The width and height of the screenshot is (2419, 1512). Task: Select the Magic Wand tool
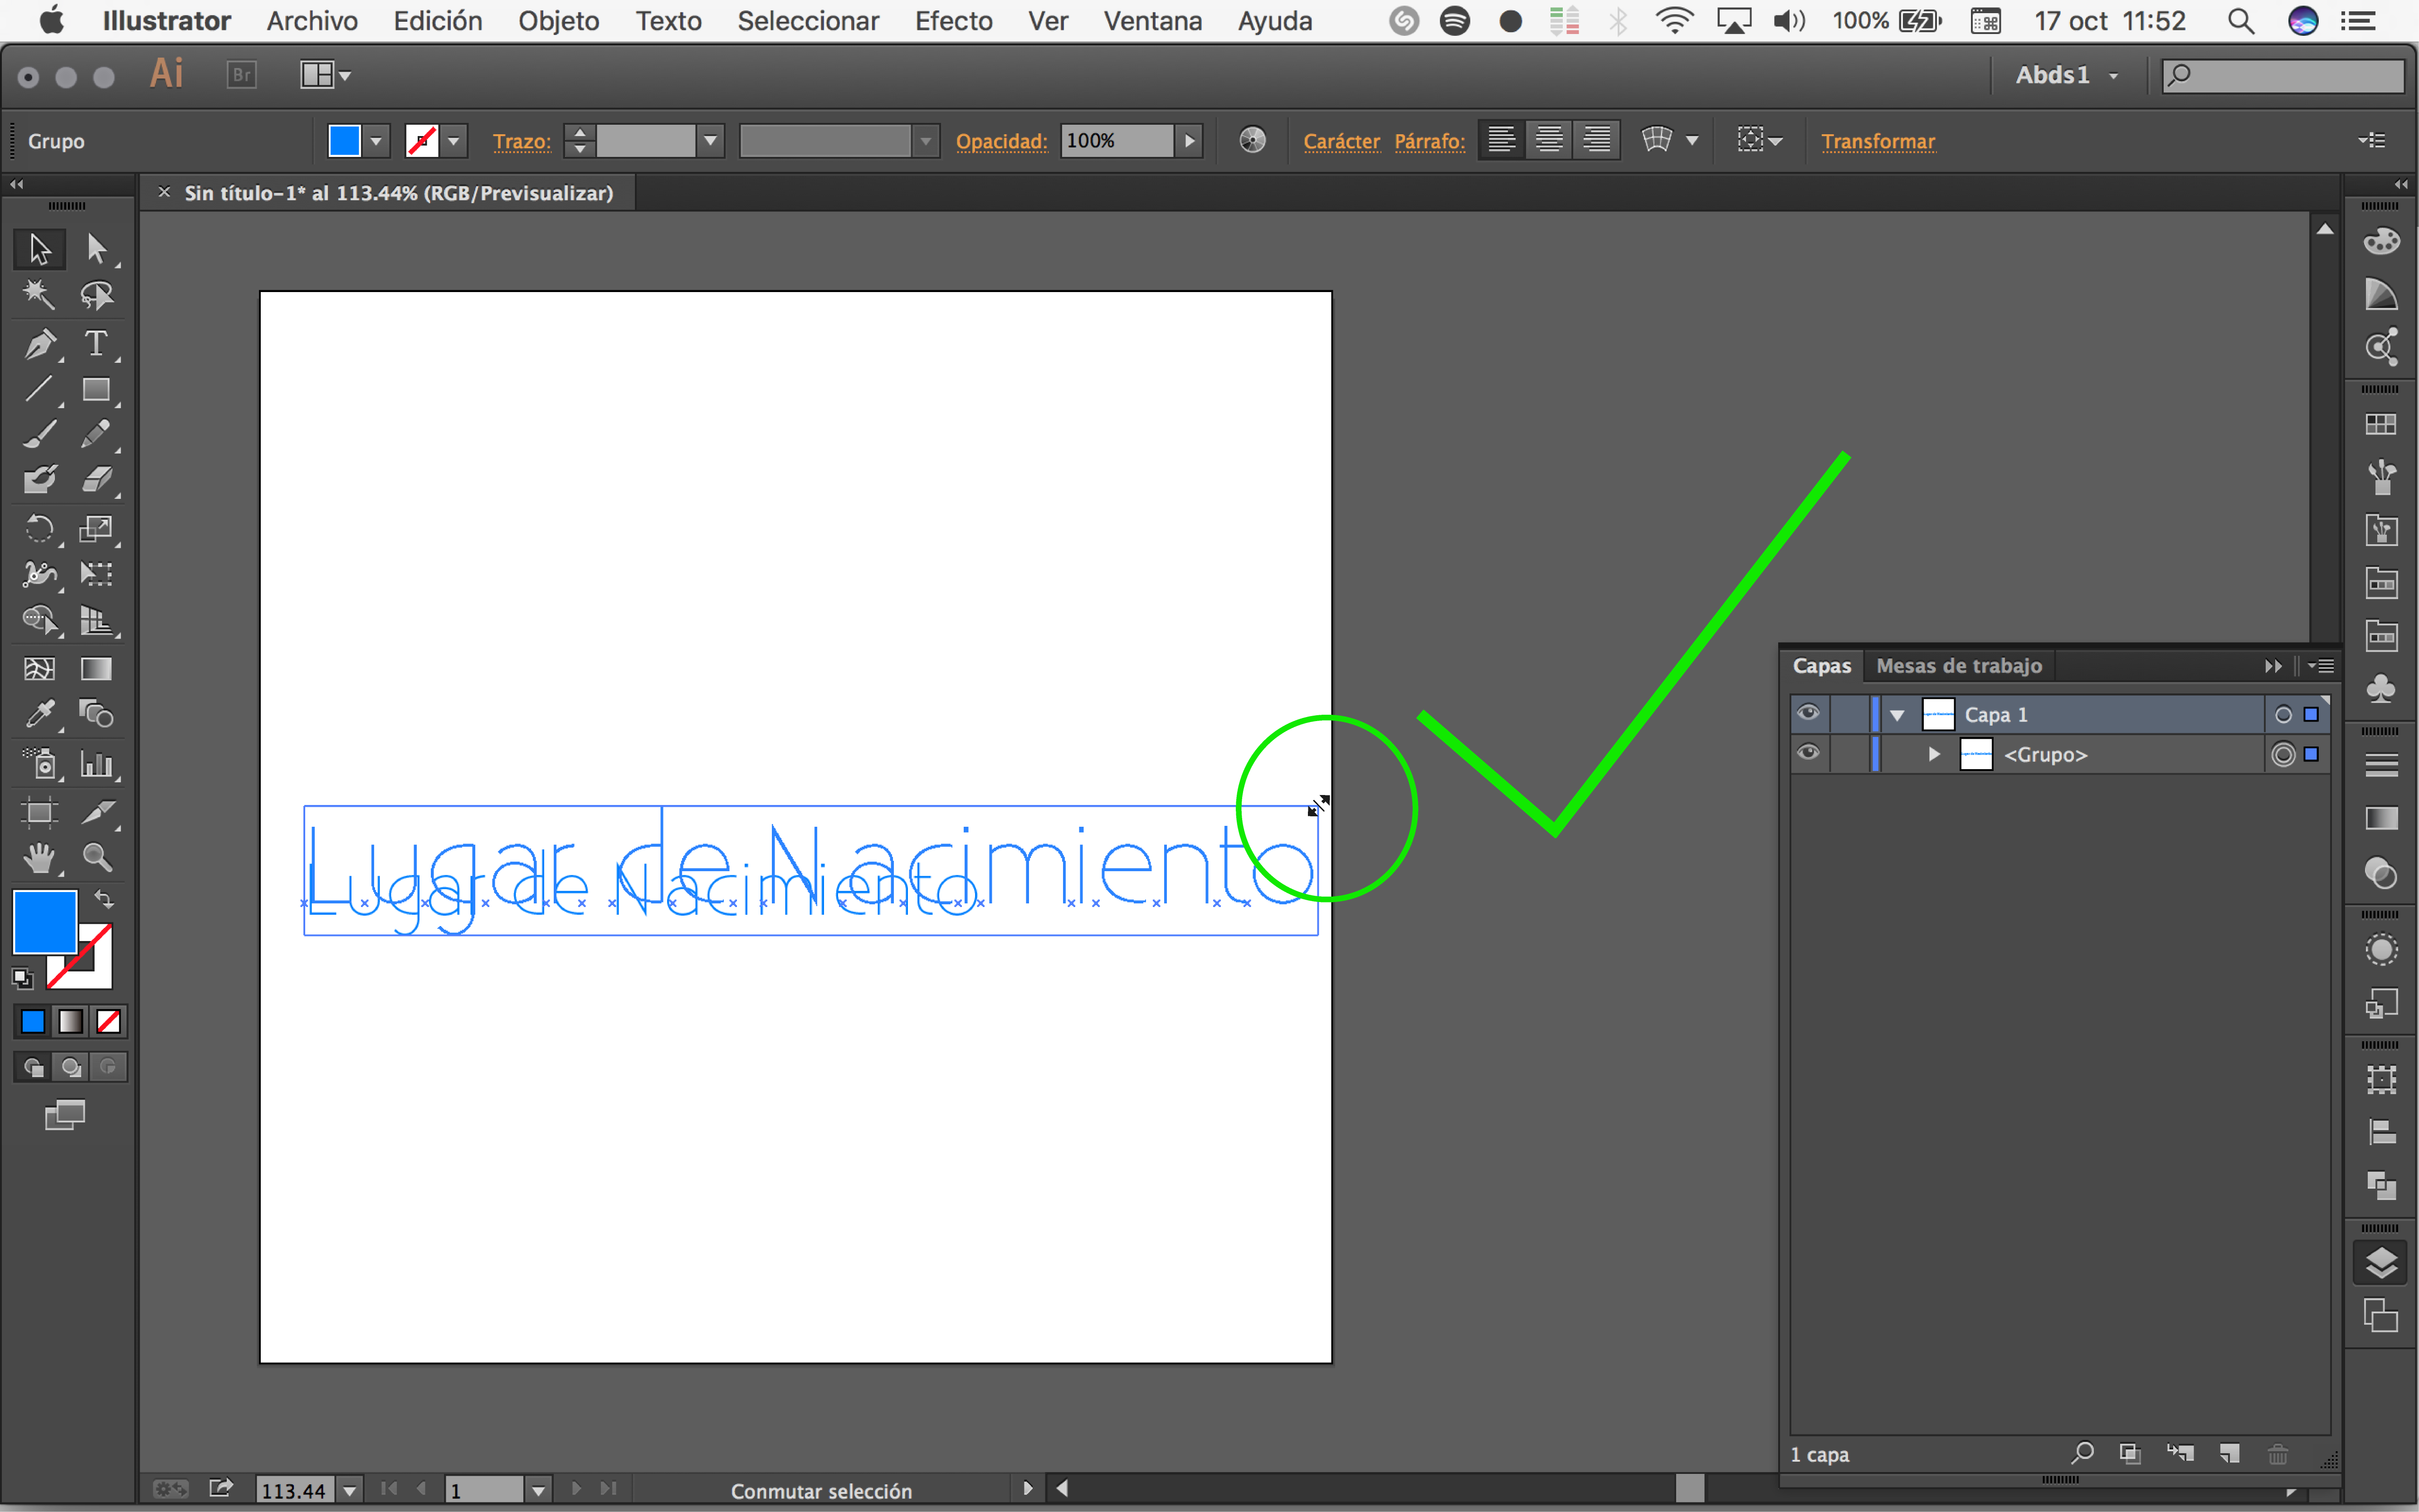coord(39,295)
